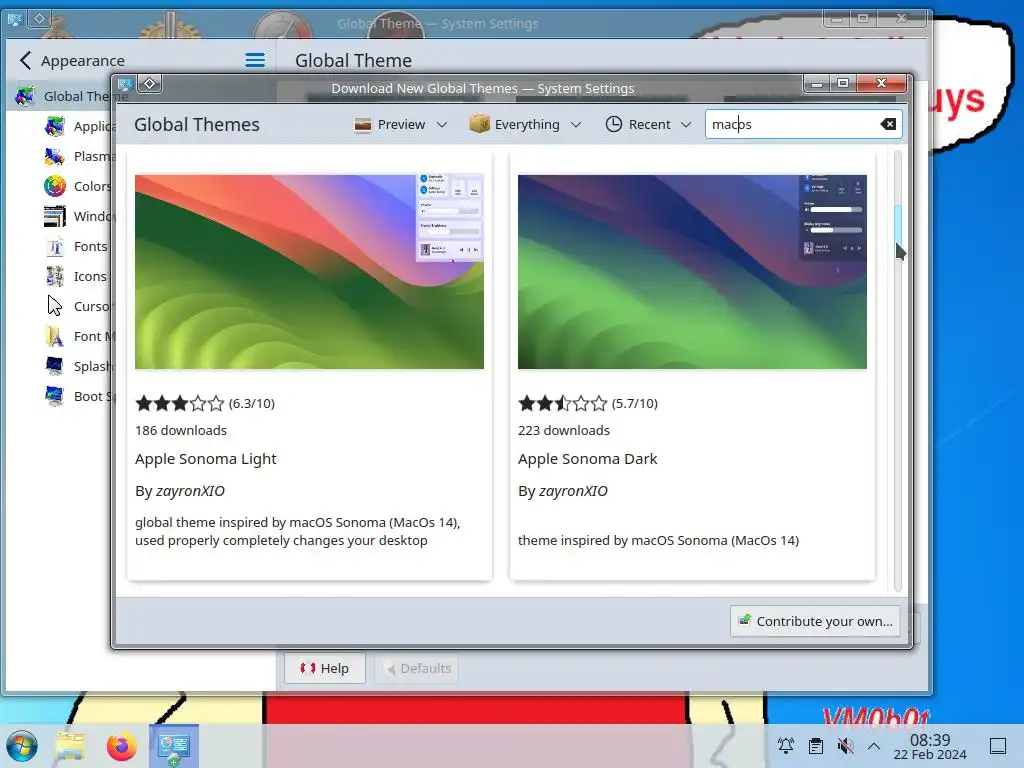The height and width of the screenshot is (768, 1024).
Task: Click the '223 downloads' text
Action: (x=564, y=430)
